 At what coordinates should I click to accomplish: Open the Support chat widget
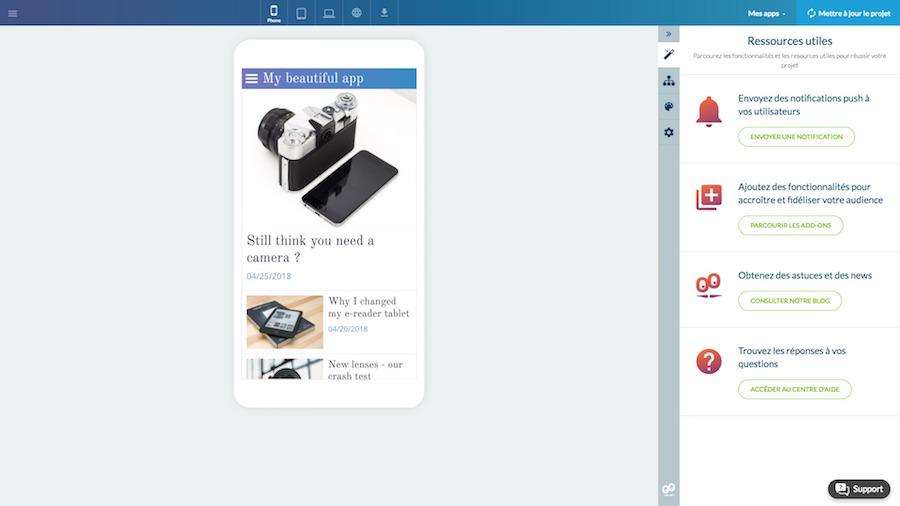point(859,489)
